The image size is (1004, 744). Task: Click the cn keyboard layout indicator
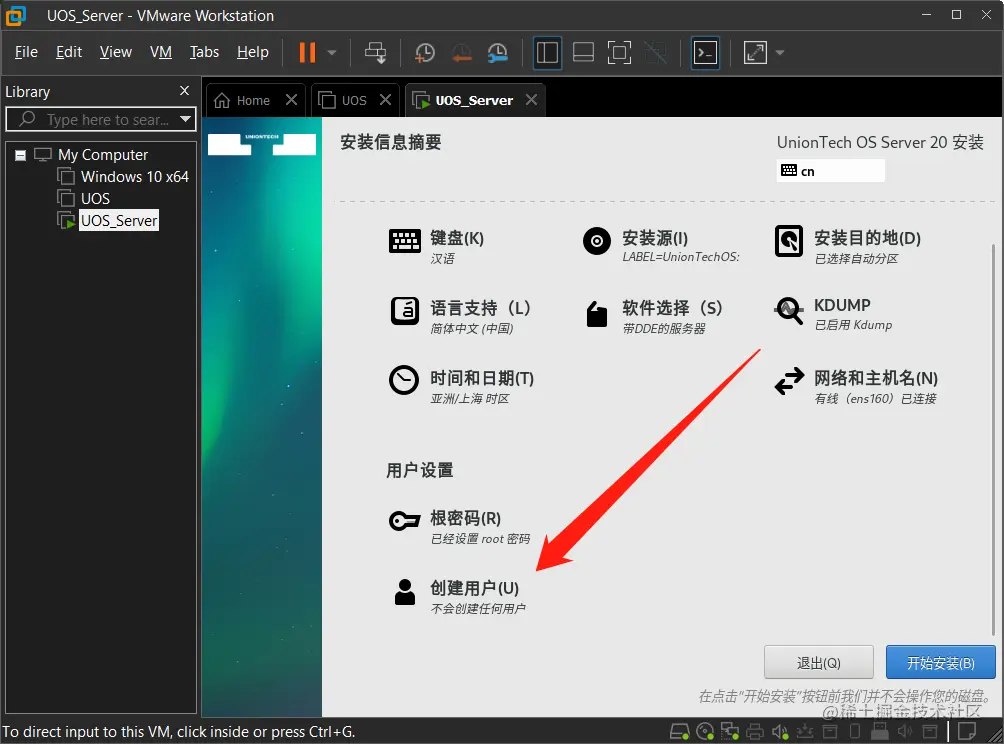830,171
